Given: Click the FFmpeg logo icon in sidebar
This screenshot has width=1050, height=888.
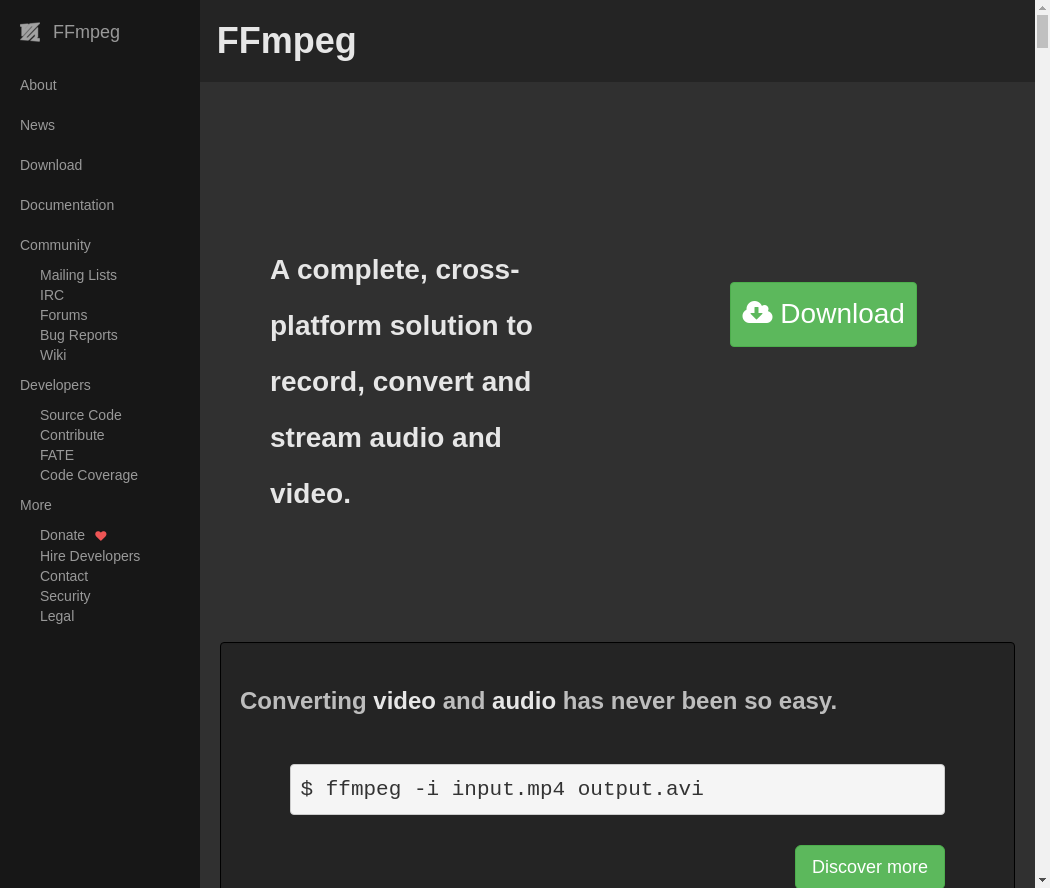Looking at the screenshot, I should [x=30, y=32].
